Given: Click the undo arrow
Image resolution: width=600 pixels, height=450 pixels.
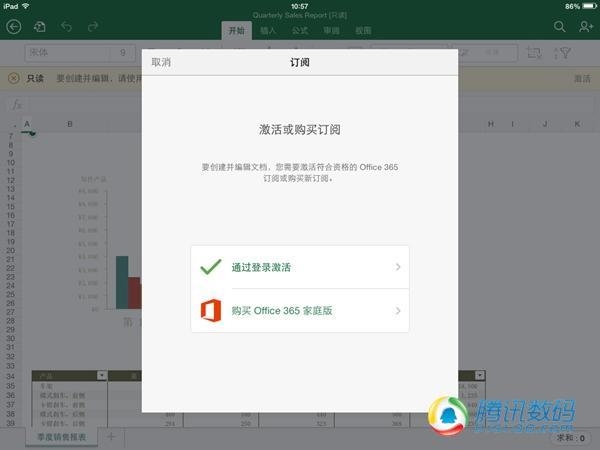Looking at the screenshot, I should coord(66,27).
